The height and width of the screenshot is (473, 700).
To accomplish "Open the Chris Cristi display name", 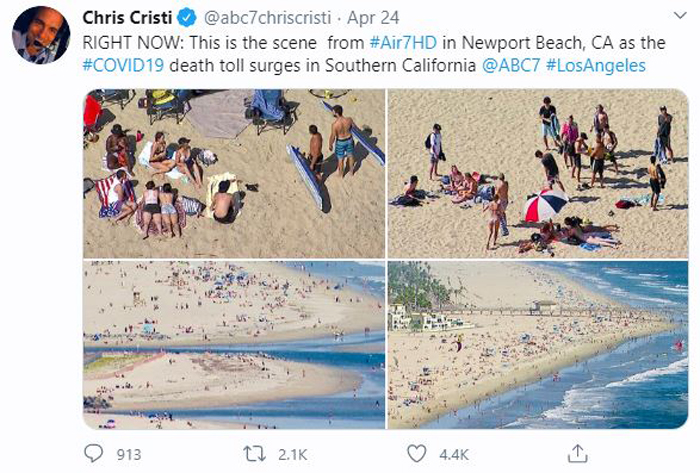I will pyautogui.click(x=127, y=18).
